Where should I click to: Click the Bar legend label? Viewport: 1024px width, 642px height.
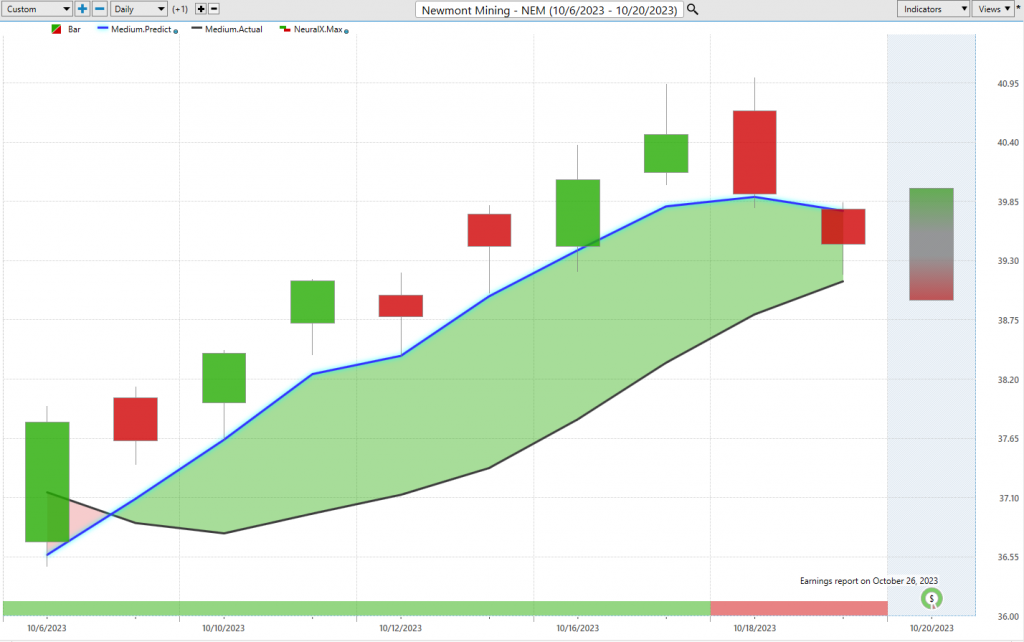point(74,29)
